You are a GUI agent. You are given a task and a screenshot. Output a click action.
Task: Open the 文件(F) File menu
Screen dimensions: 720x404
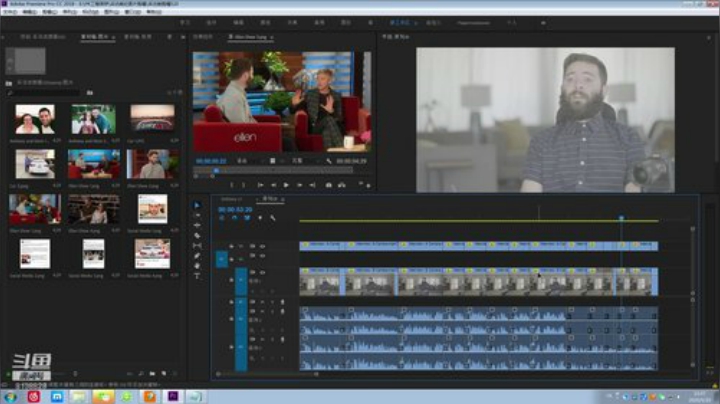point(10,12)
